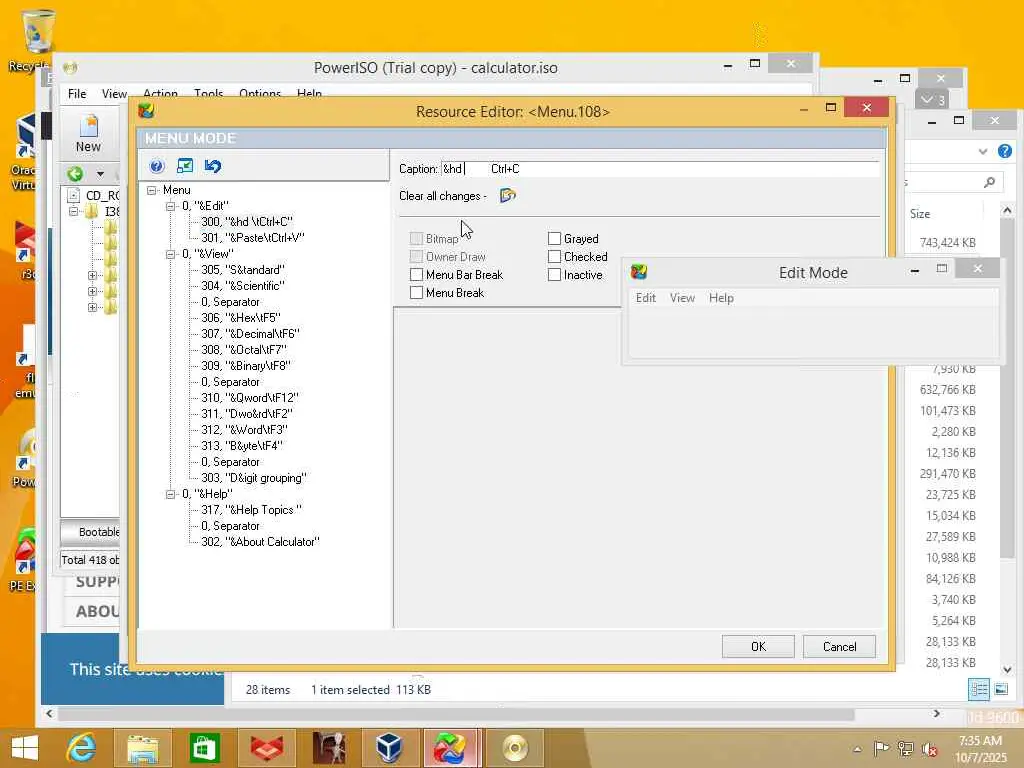The image size is (1024, 768).
Task: Open the File menu in PowerISO
Action: [x=77, y=94]
